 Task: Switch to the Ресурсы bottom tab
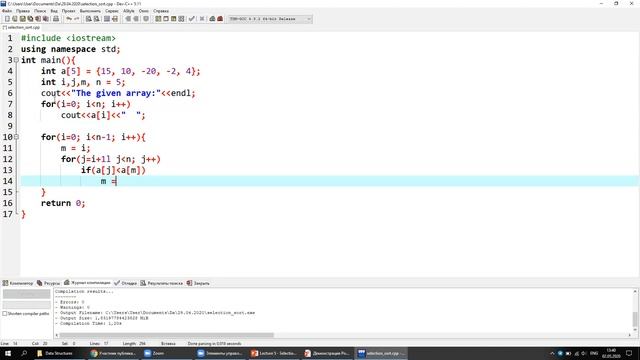coord(49,283)
